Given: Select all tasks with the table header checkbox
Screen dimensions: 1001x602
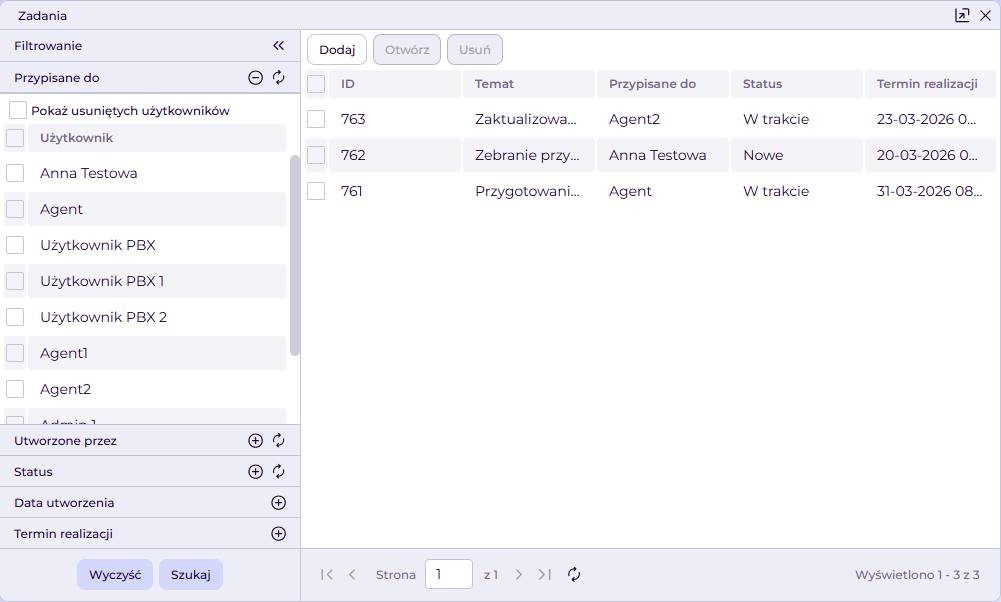Looking at the screenshot, I should click(x=316, y=84).
